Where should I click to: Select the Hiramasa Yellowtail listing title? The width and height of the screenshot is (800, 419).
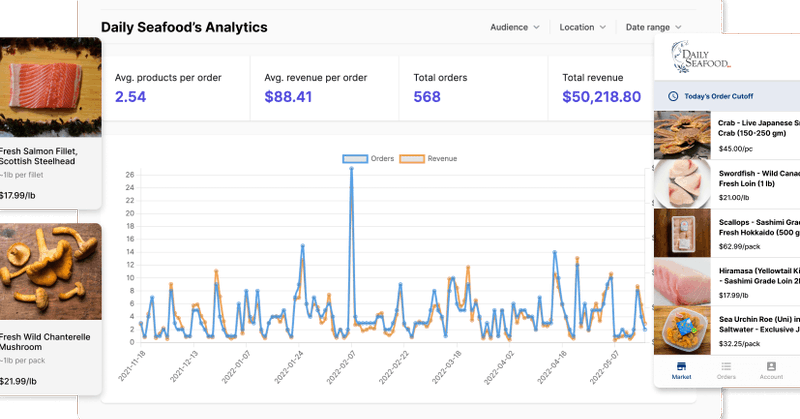click(x=759, y=276)
